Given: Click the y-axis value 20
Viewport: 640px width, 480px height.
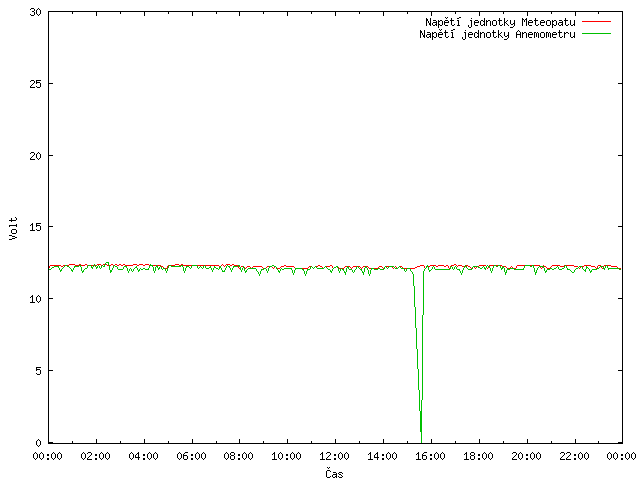Looking at the screenshot, I should 36,156.
